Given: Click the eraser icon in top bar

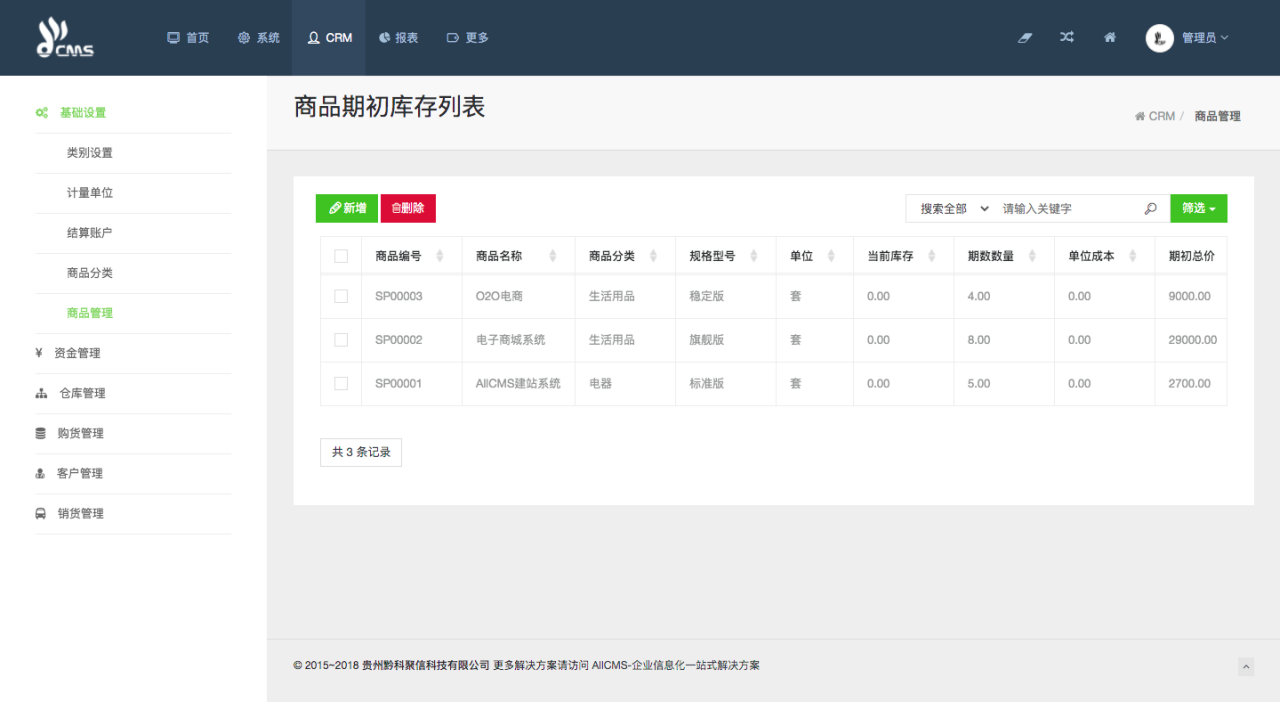Looking at the screenshot, I should tap(1024, 38).
